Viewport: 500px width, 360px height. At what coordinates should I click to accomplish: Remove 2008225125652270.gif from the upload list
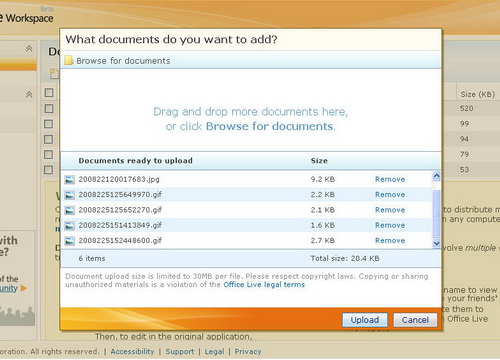coord(390,210)
